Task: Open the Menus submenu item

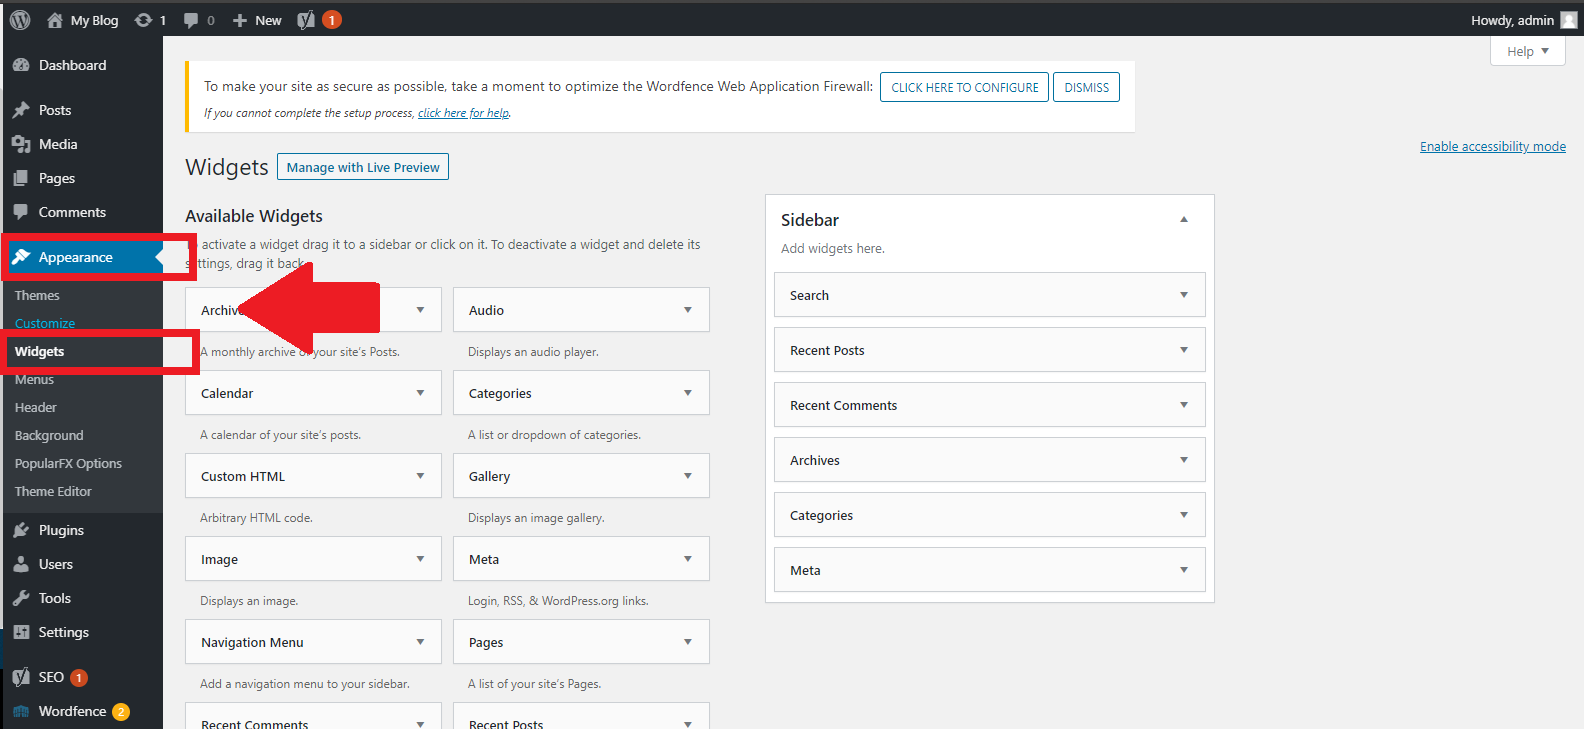Action: pos(34,380)
